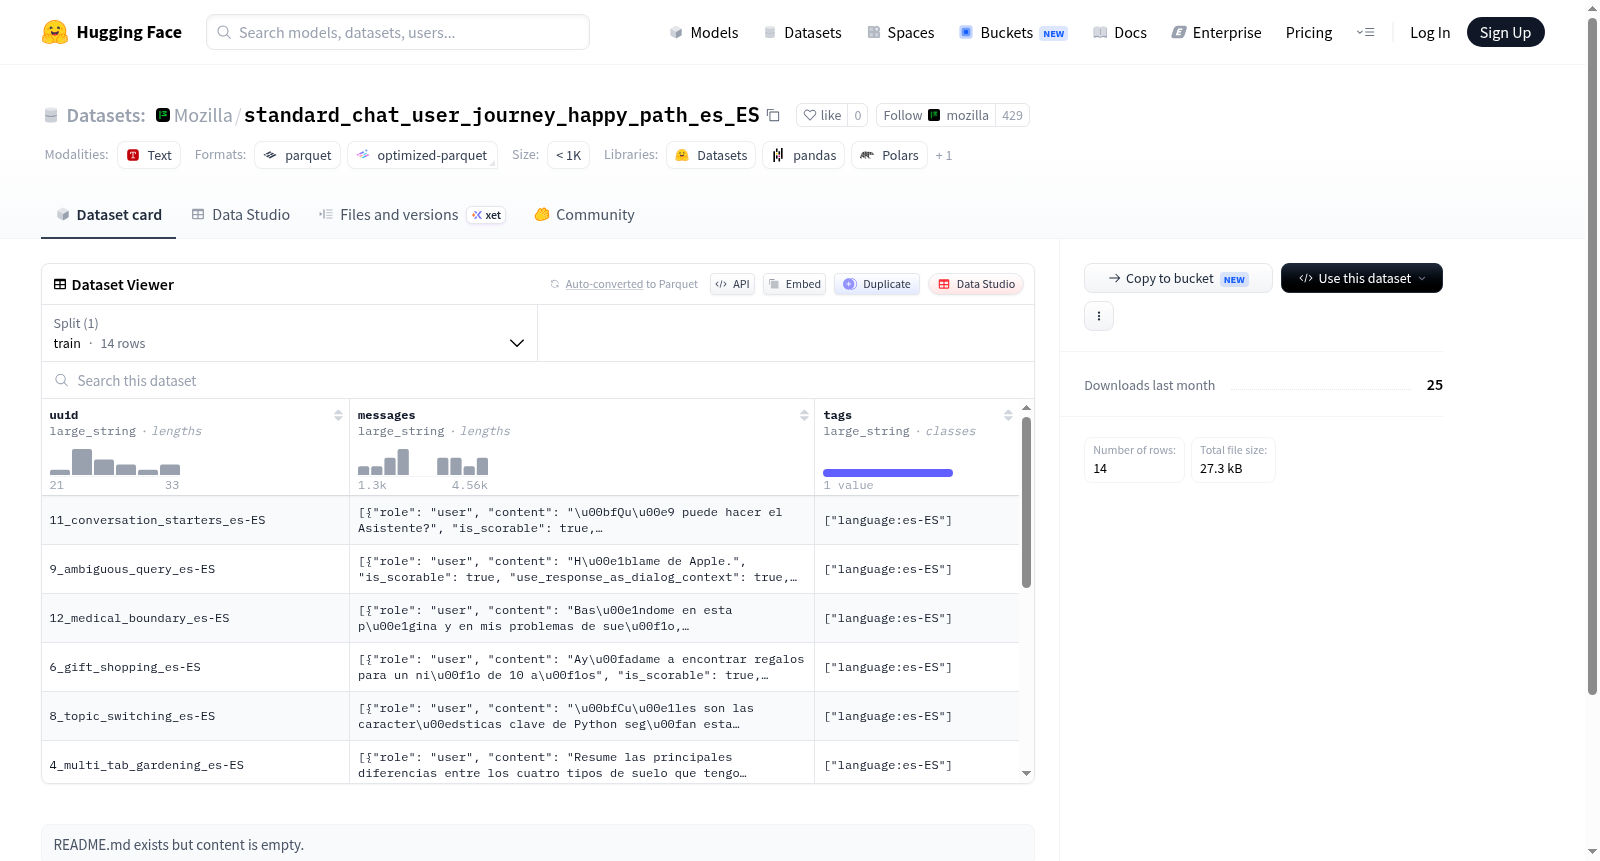The image size is (1600, 861).
Task: Follow the mozilla organization
Action: click(x=936, y=115)
